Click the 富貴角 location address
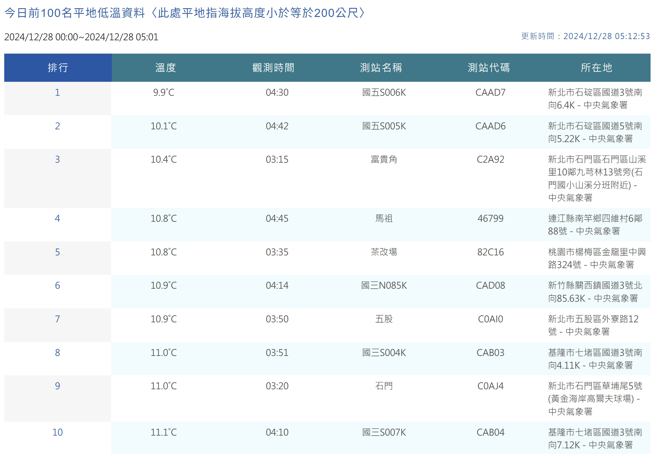Viewport: 656px width, 454px height. 597,178
